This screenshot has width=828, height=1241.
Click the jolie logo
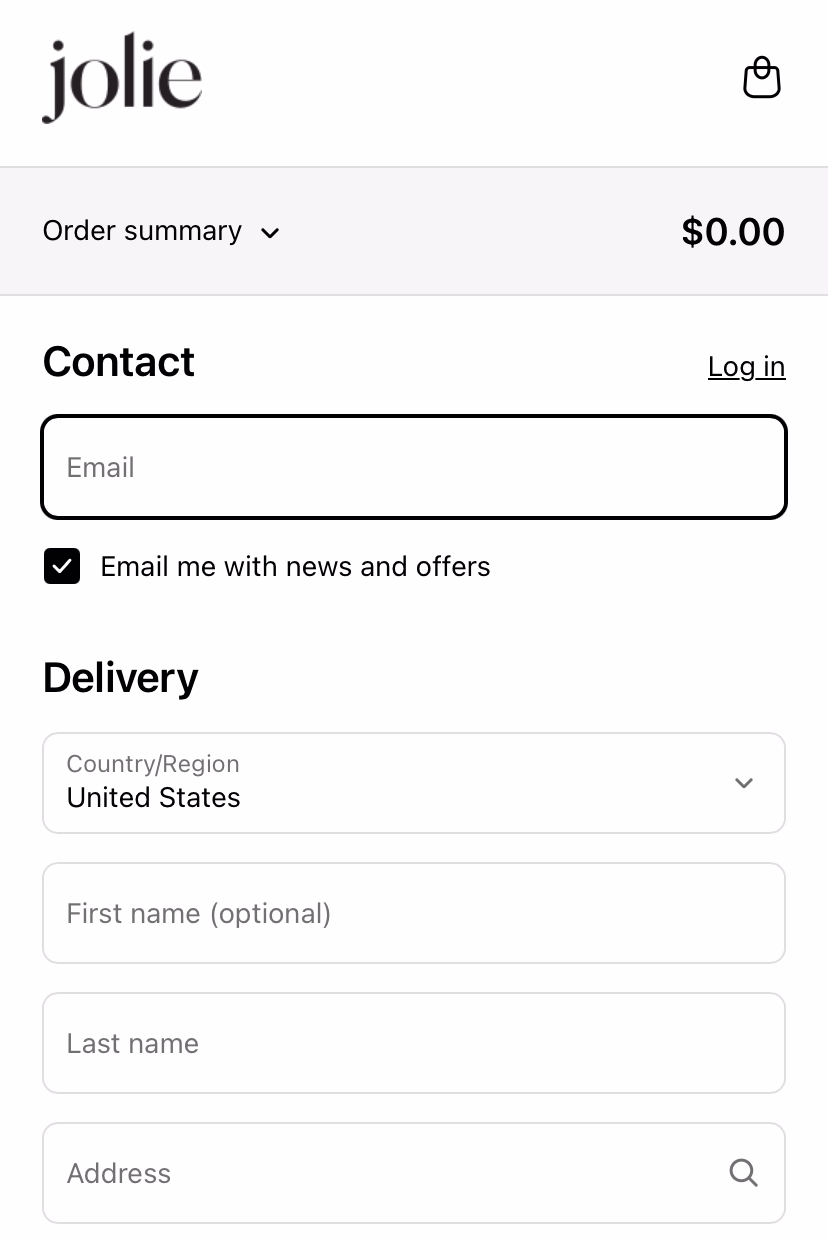pyautogui.click(x=122, y=80)
